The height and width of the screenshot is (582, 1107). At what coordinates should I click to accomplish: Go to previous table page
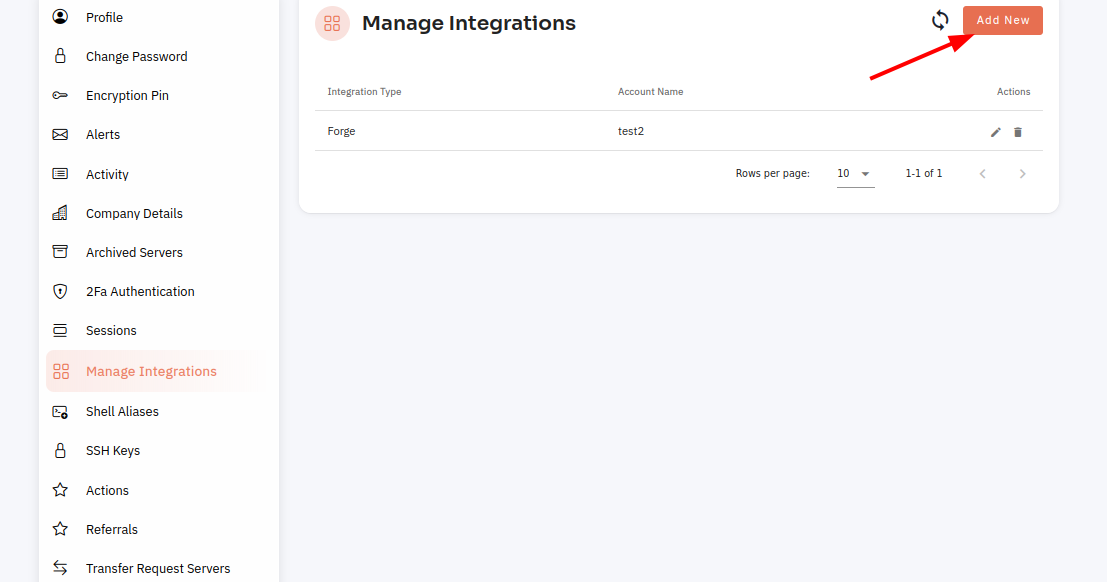click(982, 174)
